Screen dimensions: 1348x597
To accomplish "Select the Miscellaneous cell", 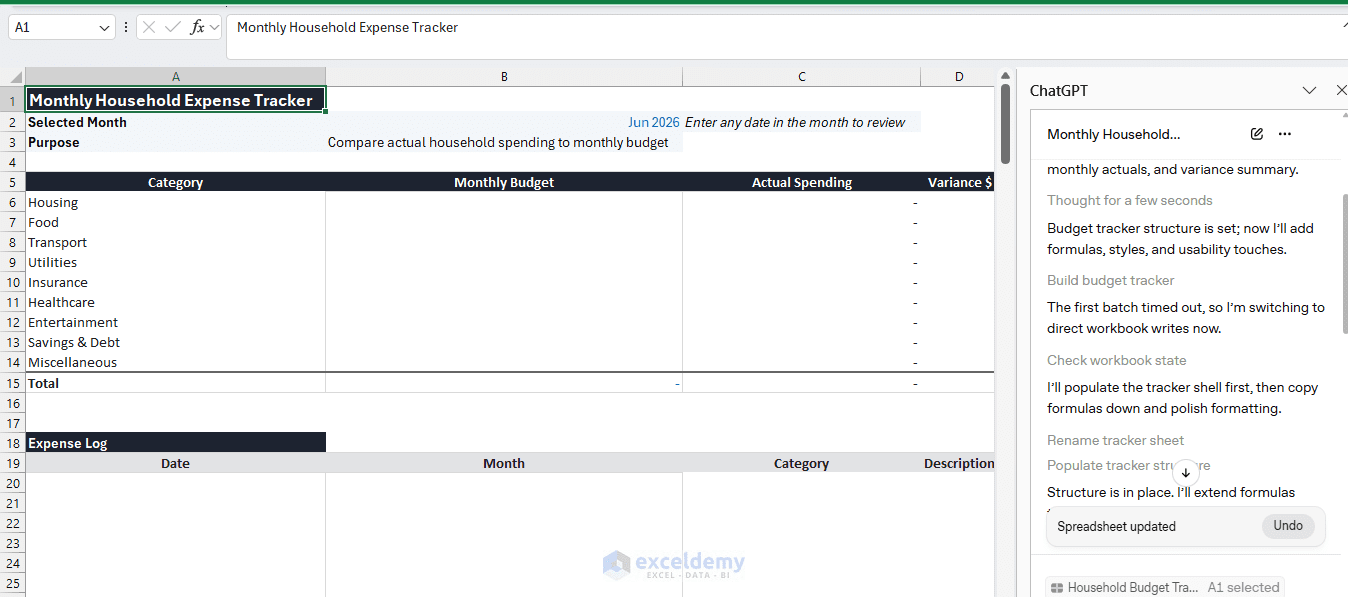I will (x=176, y=362).
